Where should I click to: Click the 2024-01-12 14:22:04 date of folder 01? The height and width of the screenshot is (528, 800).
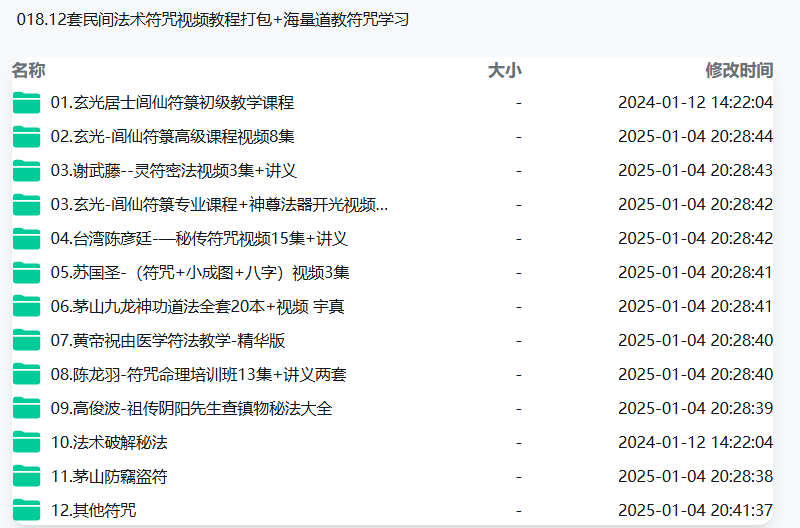(695, 103)
